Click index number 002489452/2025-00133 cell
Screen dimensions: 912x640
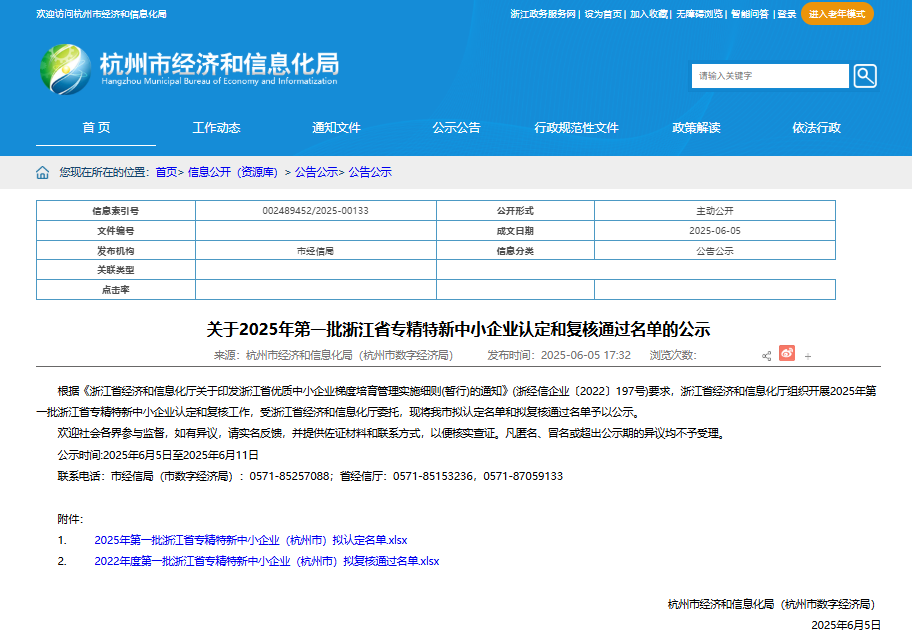[x=315, y=211]
